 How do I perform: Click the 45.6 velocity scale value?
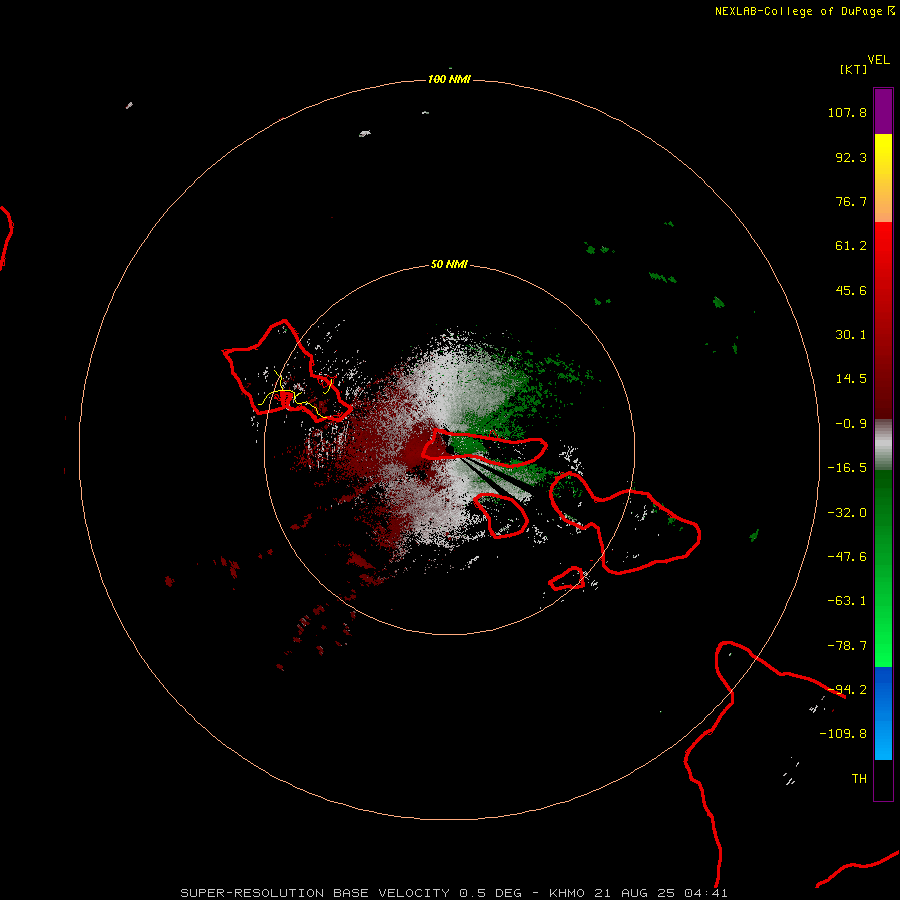851,290
